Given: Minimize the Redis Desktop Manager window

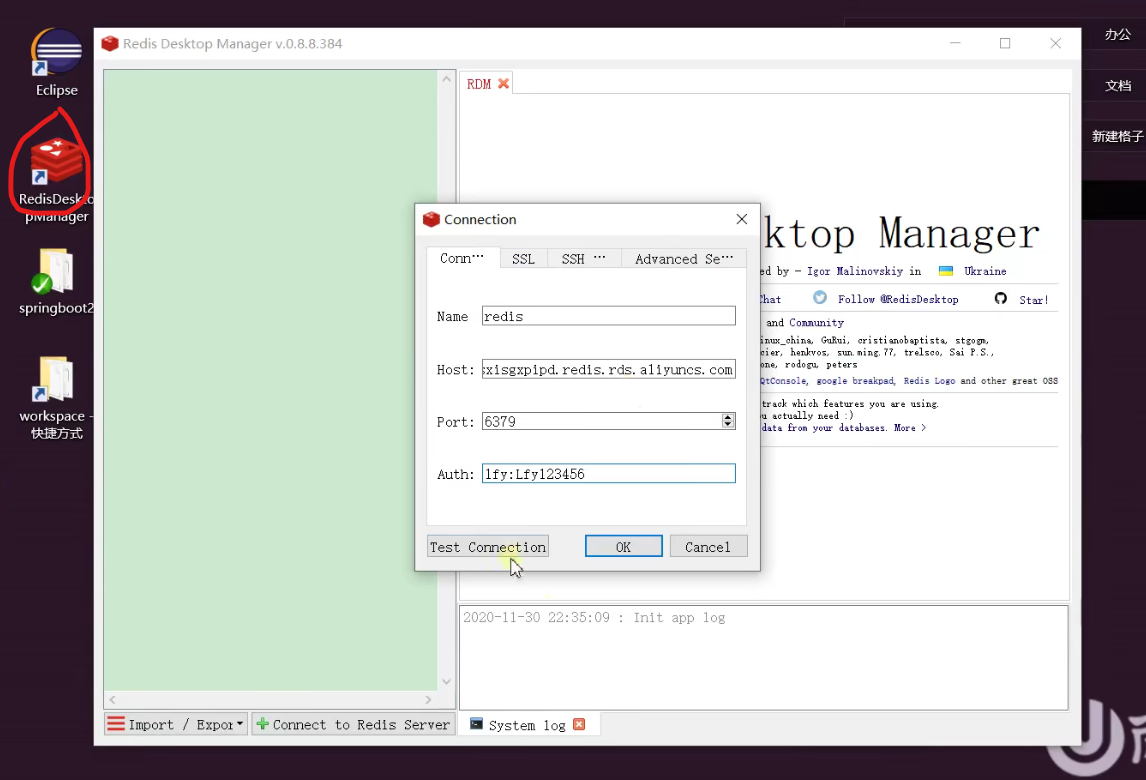Looking at the screenshot, I should (955, 44).
